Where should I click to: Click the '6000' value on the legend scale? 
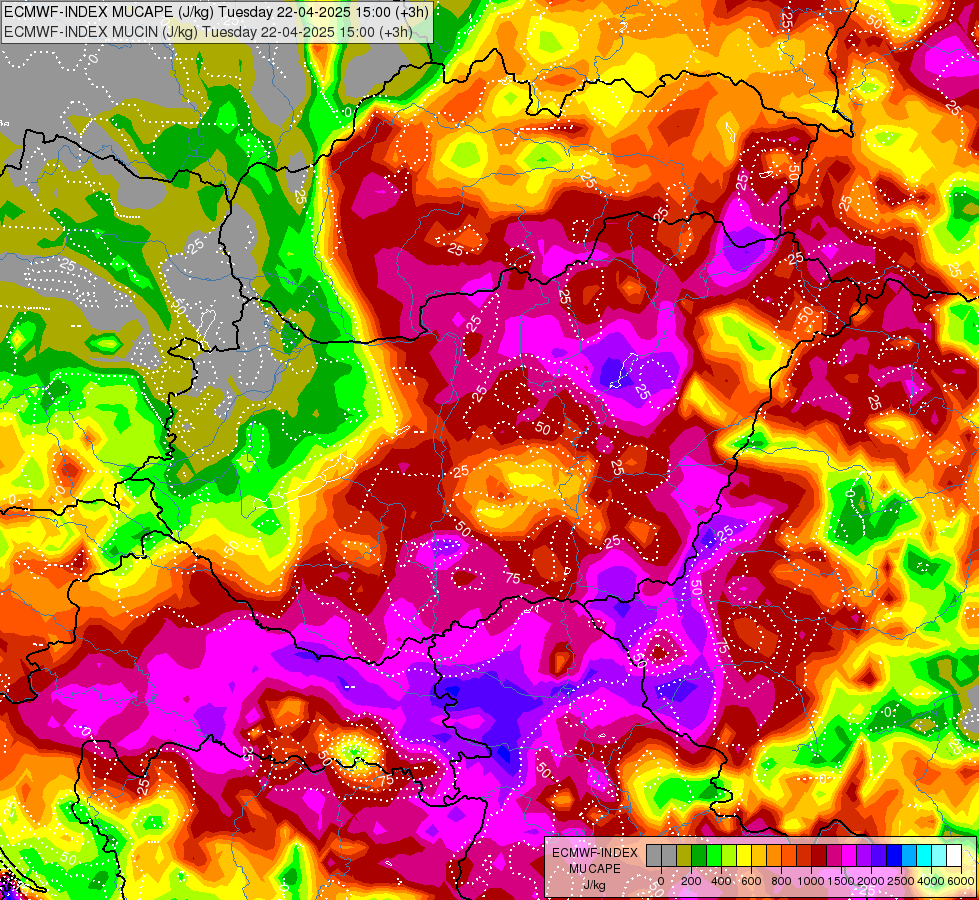point(962,881)
